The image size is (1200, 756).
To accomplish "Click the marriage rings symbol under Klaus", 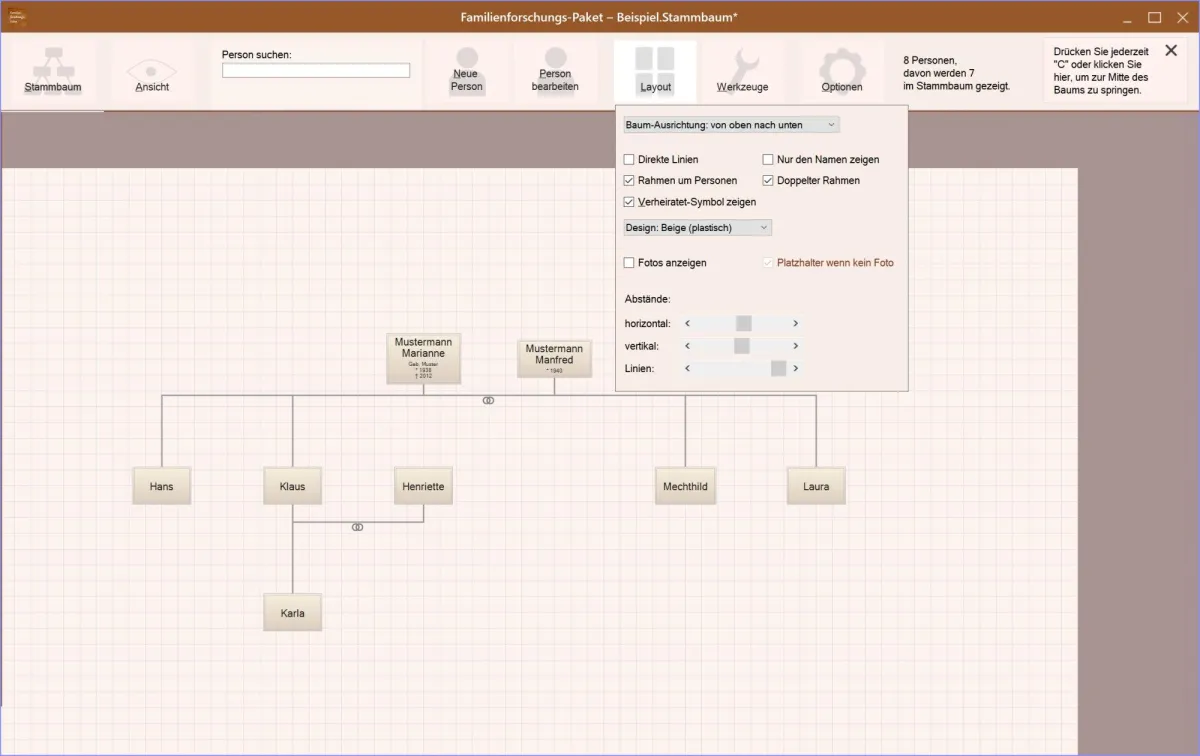I will [x=358, y=527].
